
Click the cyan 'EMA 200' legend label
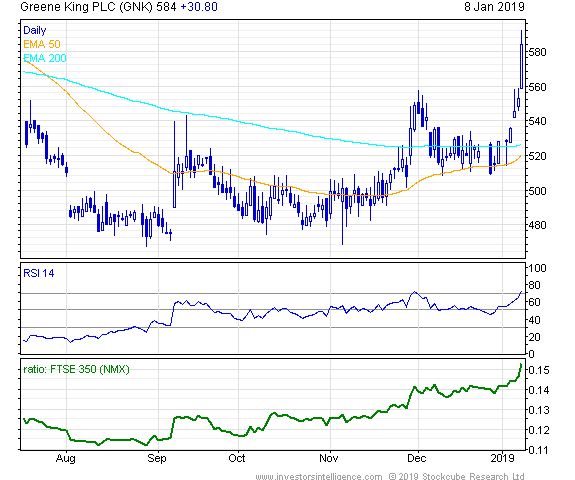point(44,58)
